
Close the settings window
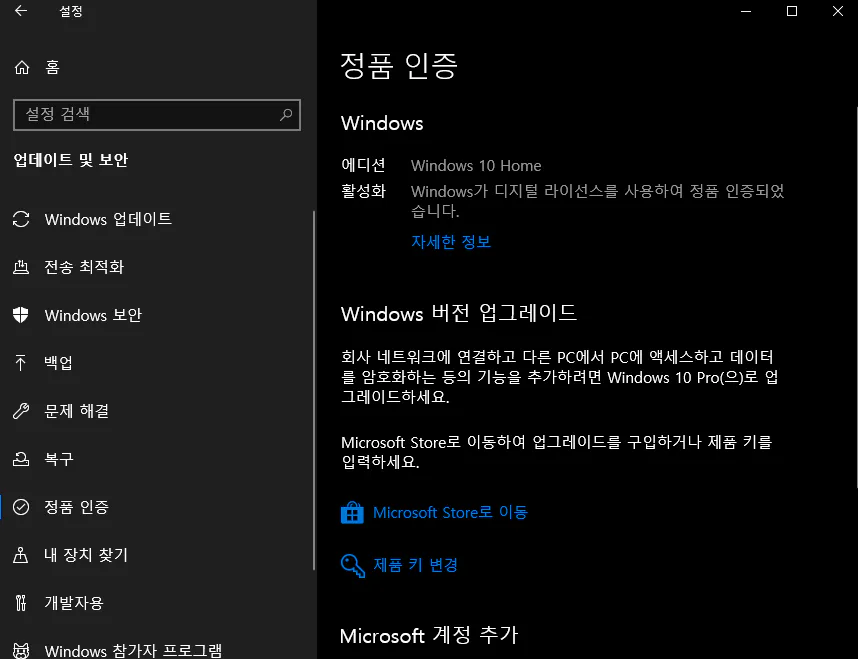coord(837,11)
